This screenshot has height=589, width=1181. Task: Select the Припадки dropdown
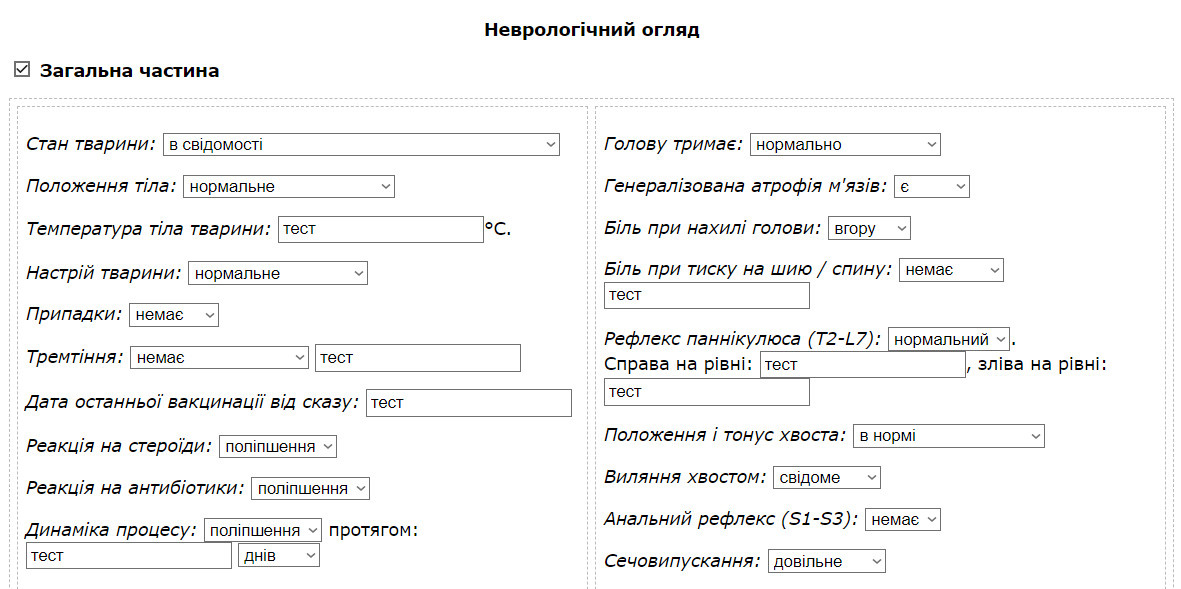[x=173, y=315]
